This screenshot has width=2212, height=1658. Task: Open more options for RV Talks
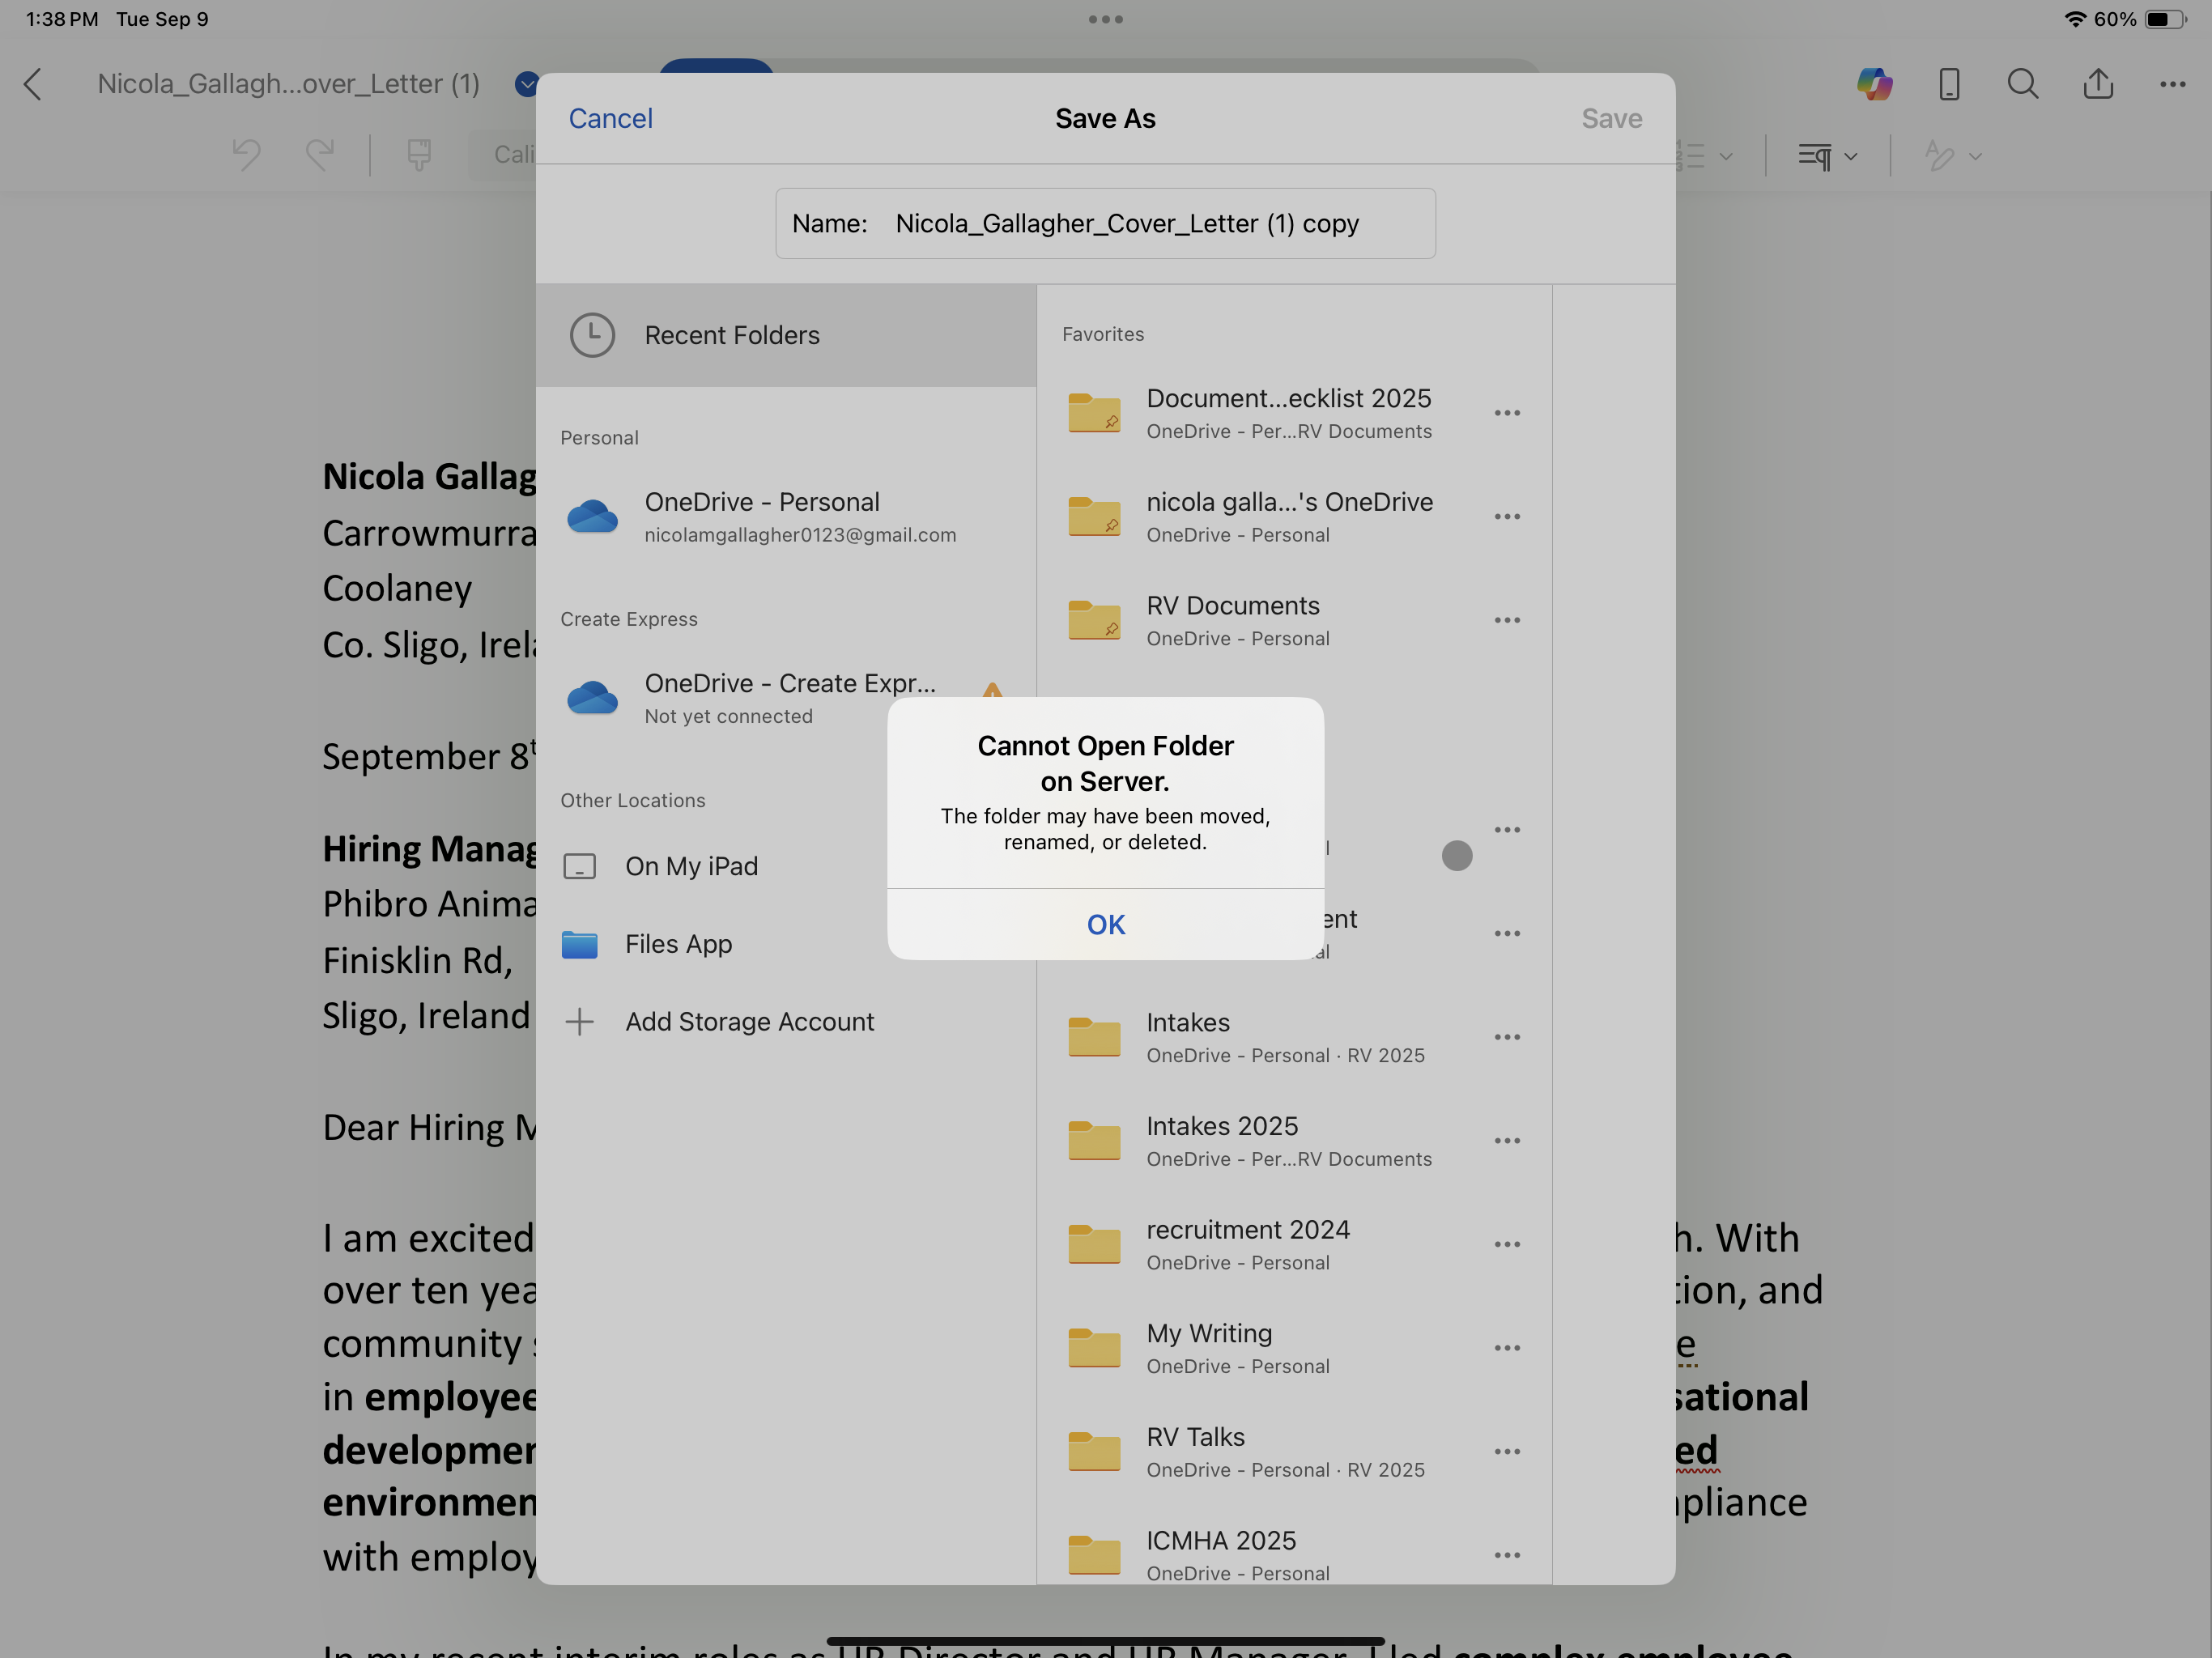pos(1507,1451)
